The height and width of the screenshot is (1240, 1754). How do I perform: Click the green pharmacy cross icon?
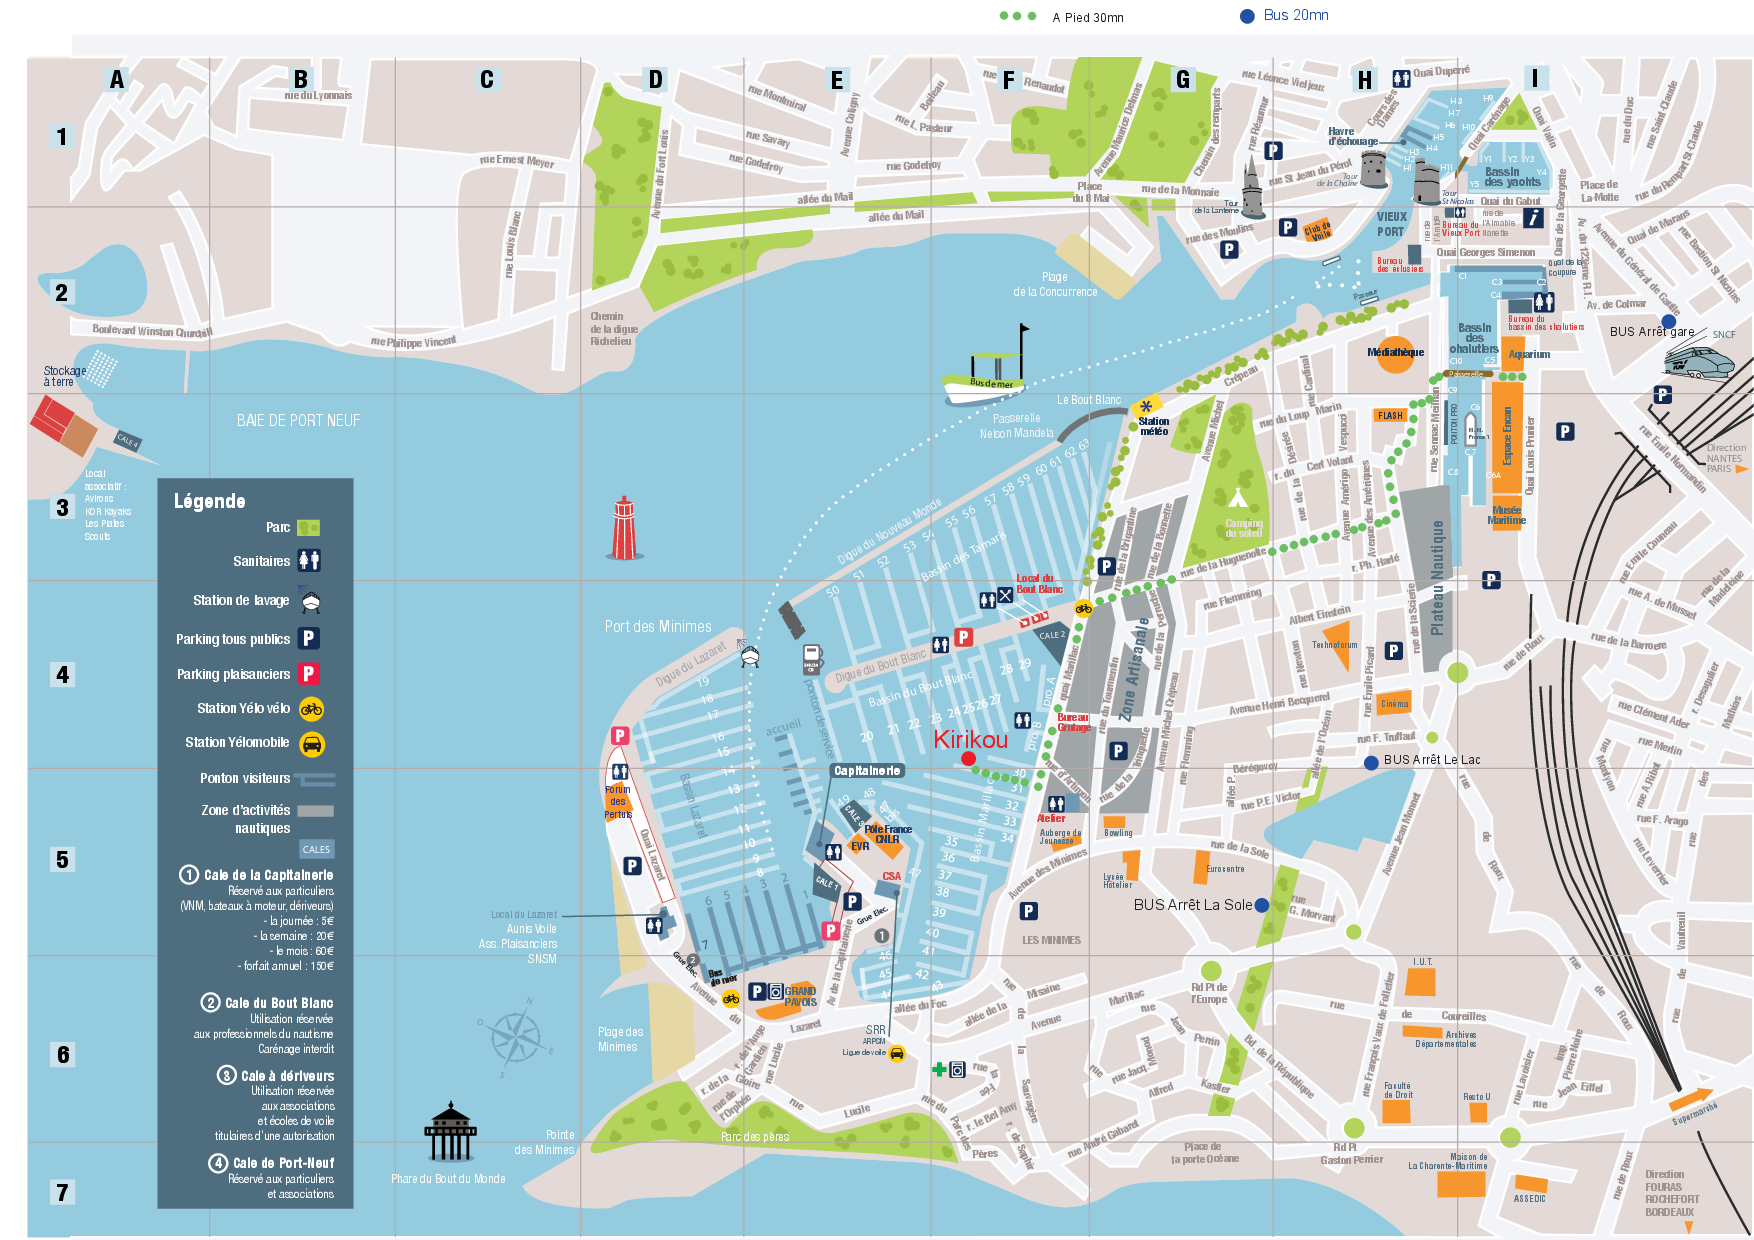coord(938,1070)
